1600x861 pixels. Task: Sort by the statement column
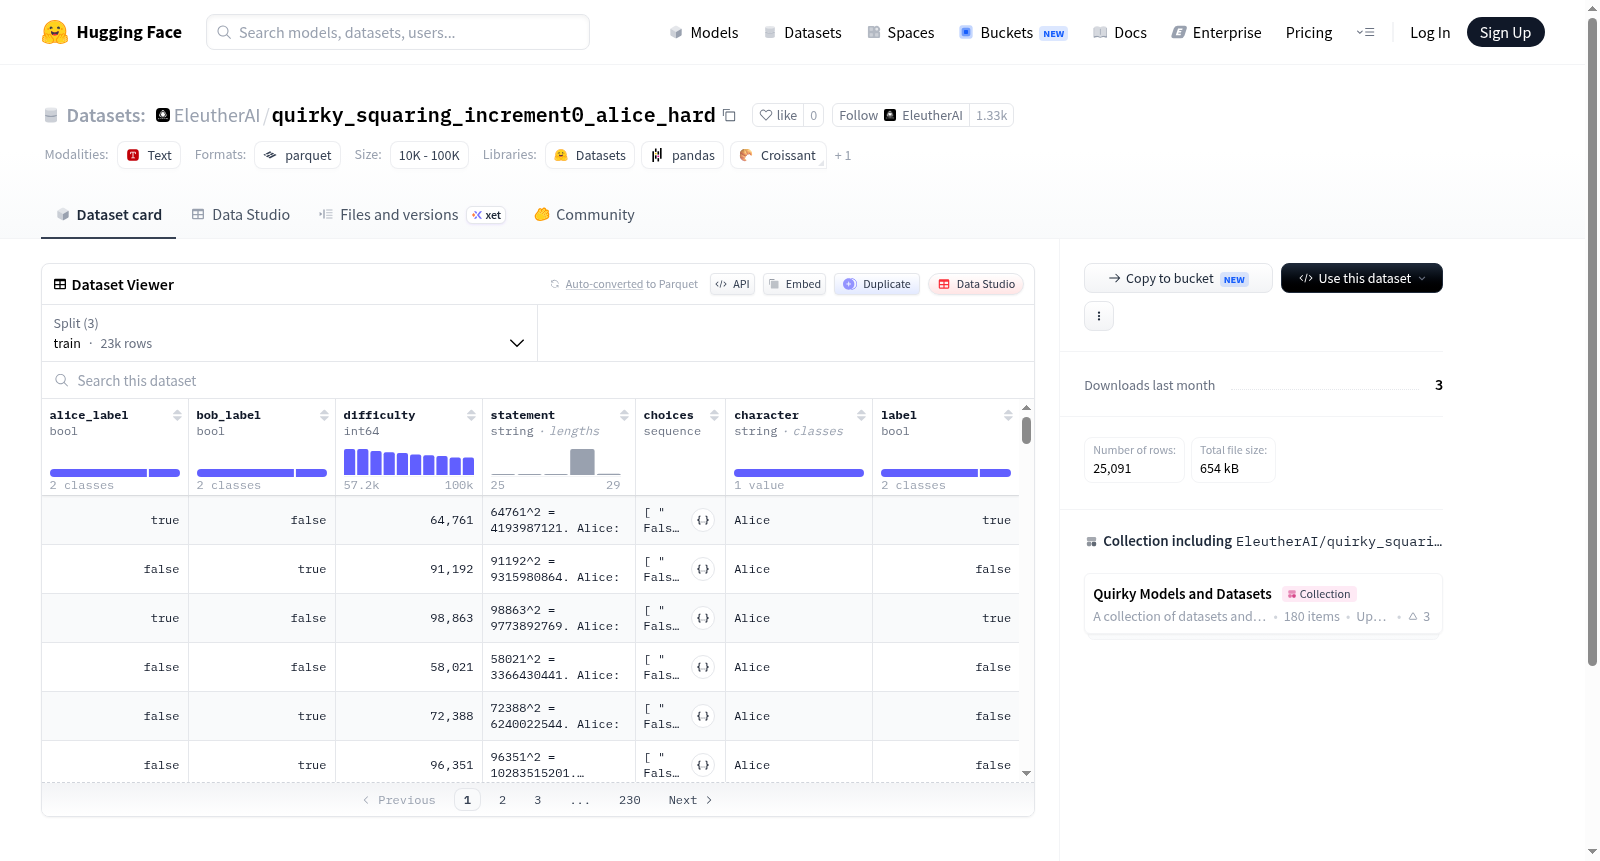pyautogui.click(x=624, y=415)
